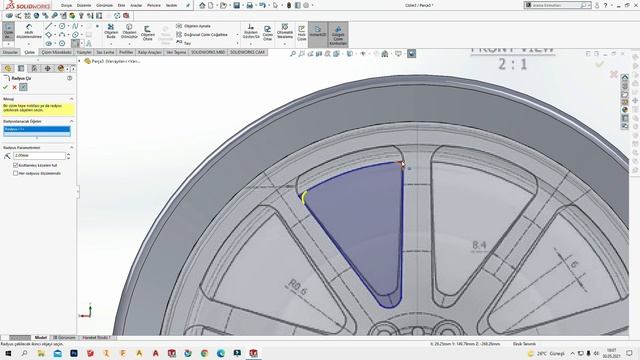Click the help question mark in Radyus Çiz panel
This screenshot has height=360, width=640.
[69, 78]
